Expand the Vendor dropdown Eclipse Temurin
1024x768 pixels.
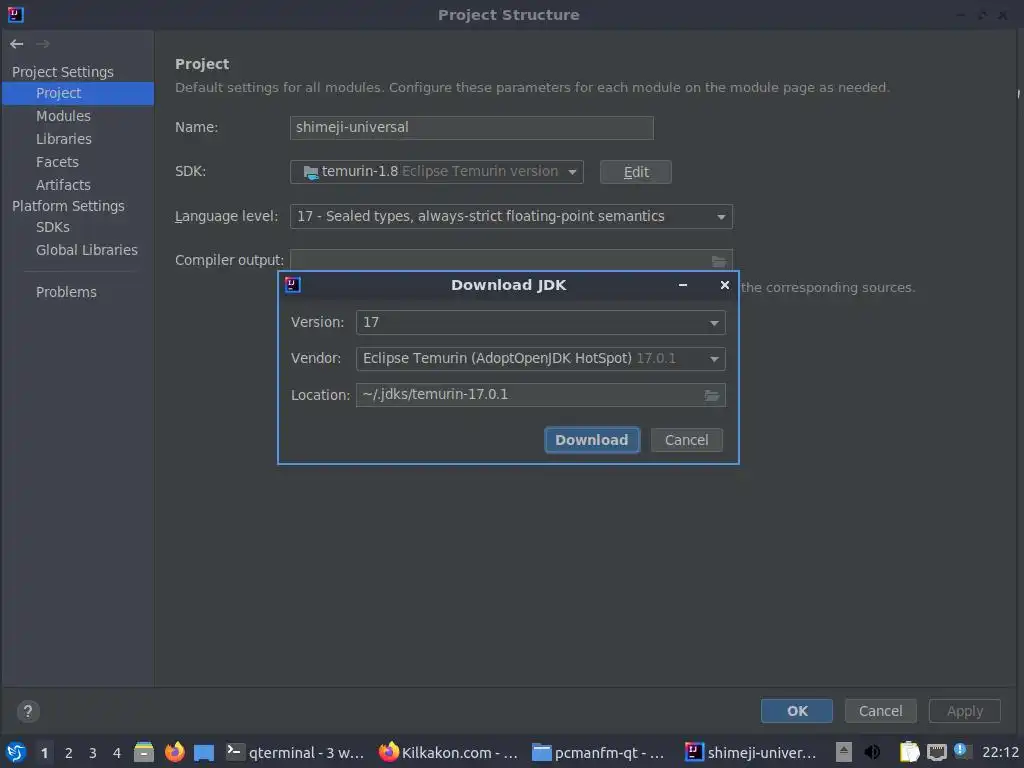click(x=540, y=359)
